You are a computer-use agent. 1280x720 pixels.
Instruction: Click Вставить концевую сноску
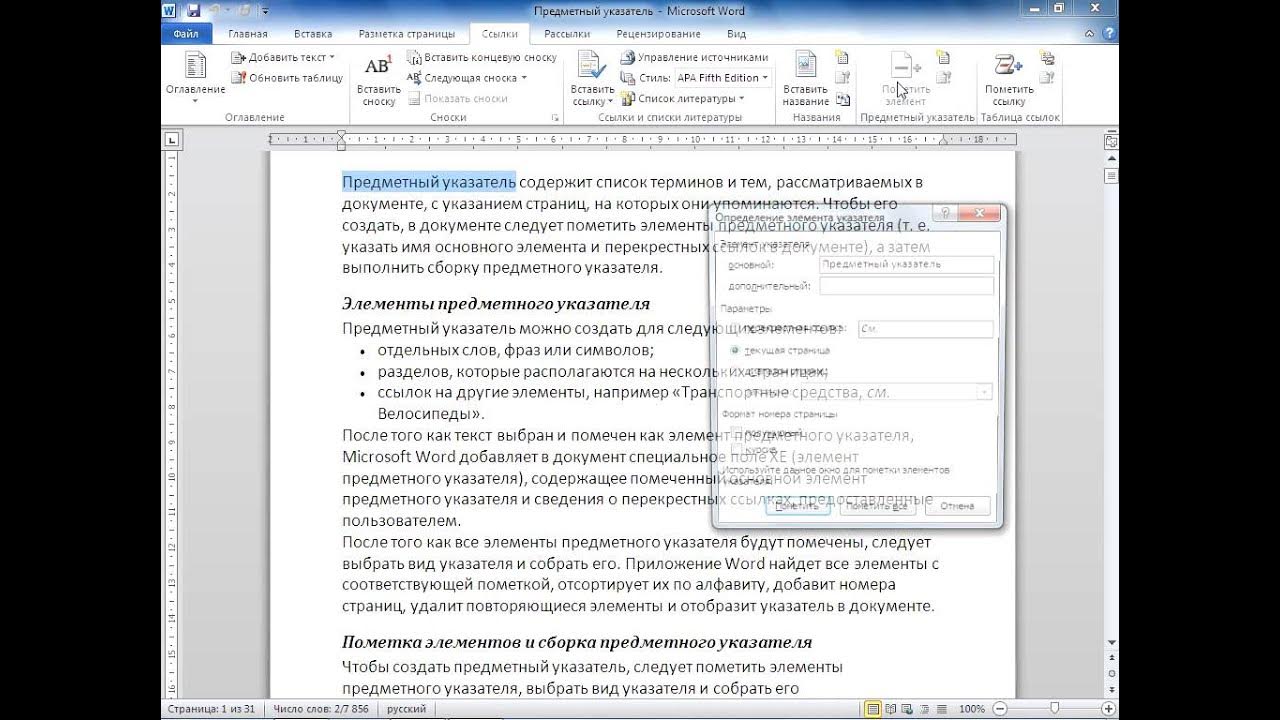[x=482, y=58]
